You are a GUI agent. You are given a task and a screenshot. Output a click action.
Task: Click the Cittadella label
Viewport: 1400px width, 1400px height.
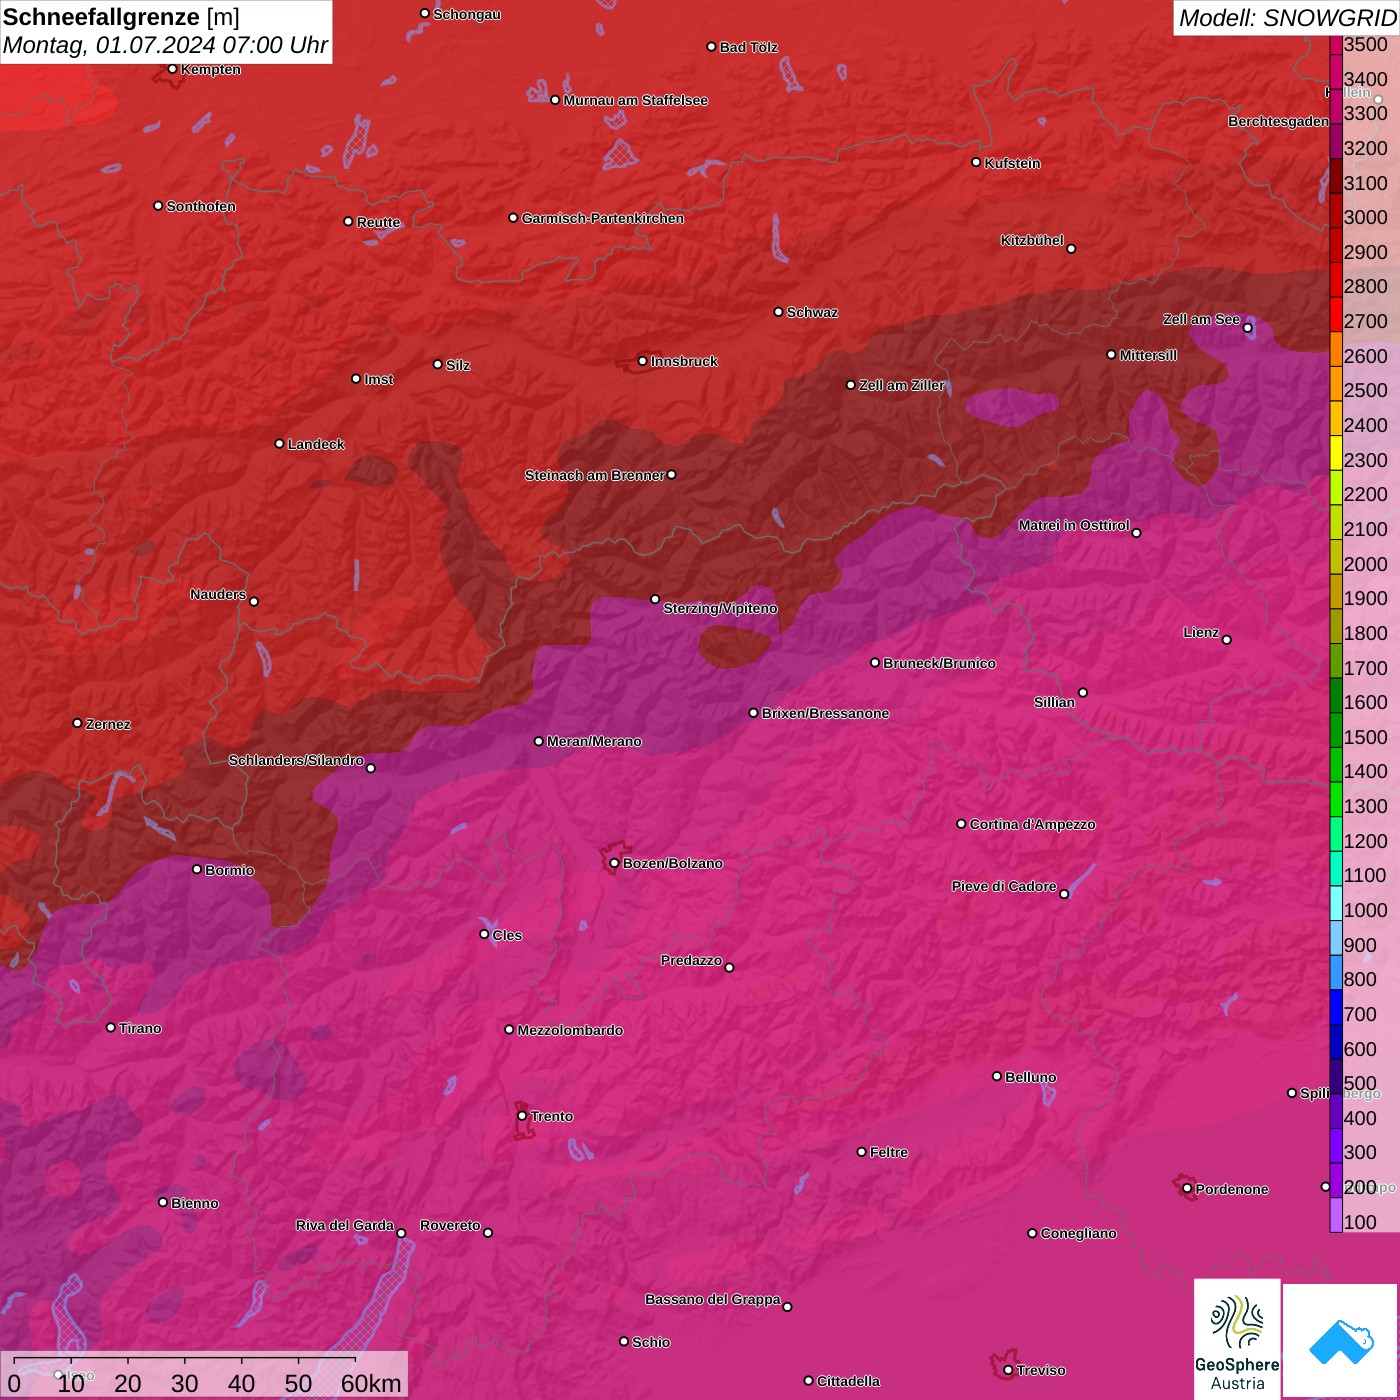pos(848,1381)
